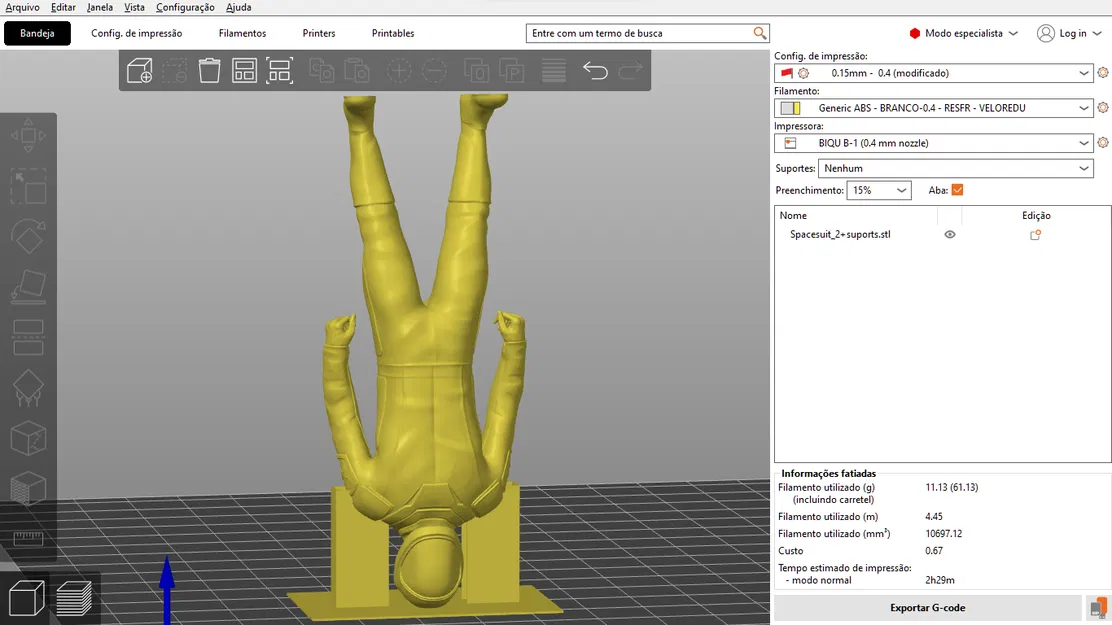
Task: Open print settings gear beside Config. de impressão
Action: click(x=1103, y=72)
